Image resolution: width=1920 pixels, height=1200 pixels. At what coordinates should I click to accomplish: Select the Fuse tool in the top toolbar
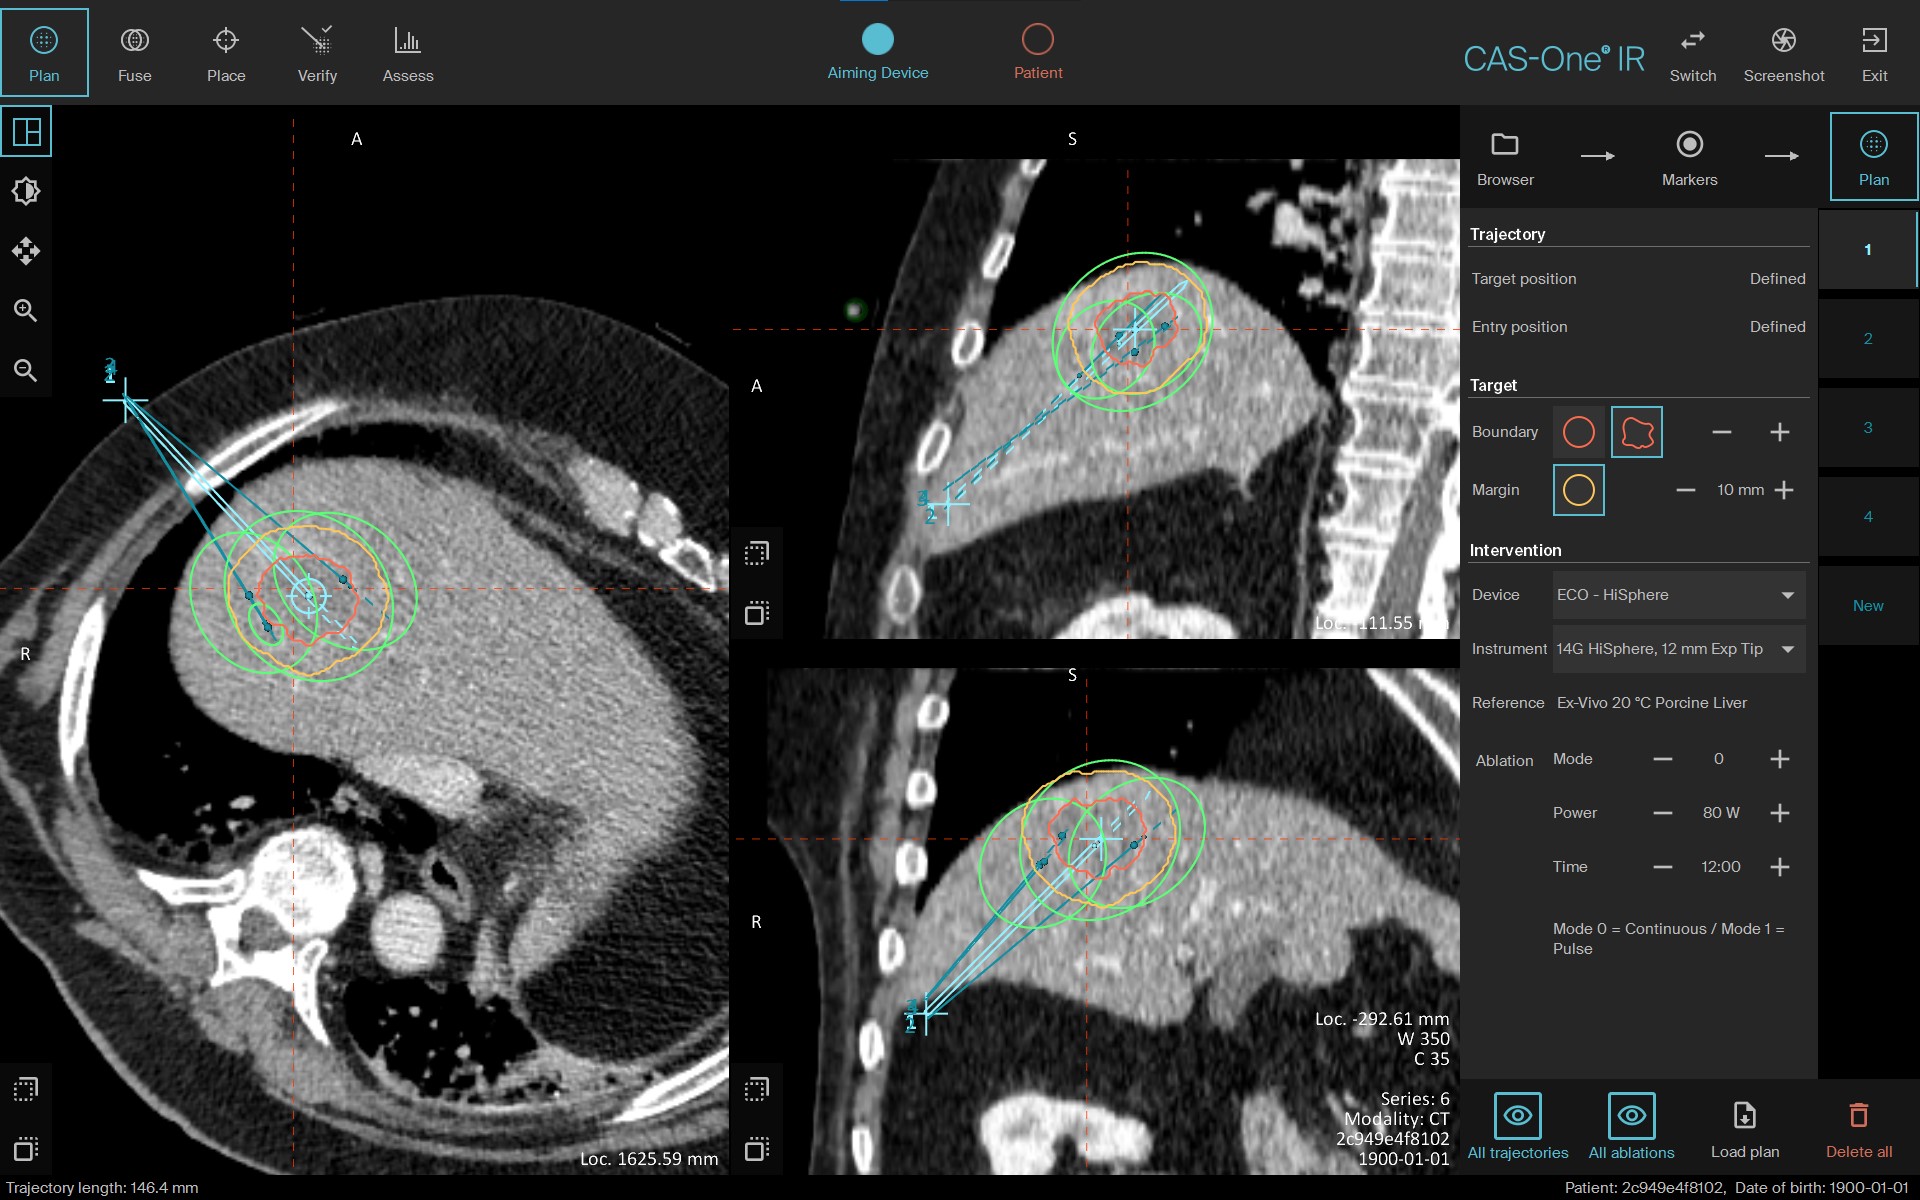coord(135,52)
